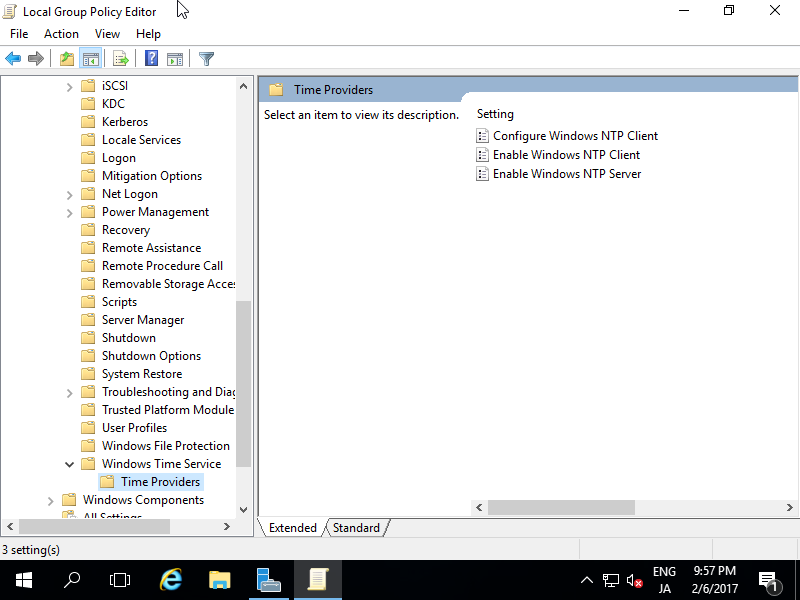Select the Export List toolbar icon
Image resolution: width=800 pixels, height=600 pixels.
pos(121,58)
